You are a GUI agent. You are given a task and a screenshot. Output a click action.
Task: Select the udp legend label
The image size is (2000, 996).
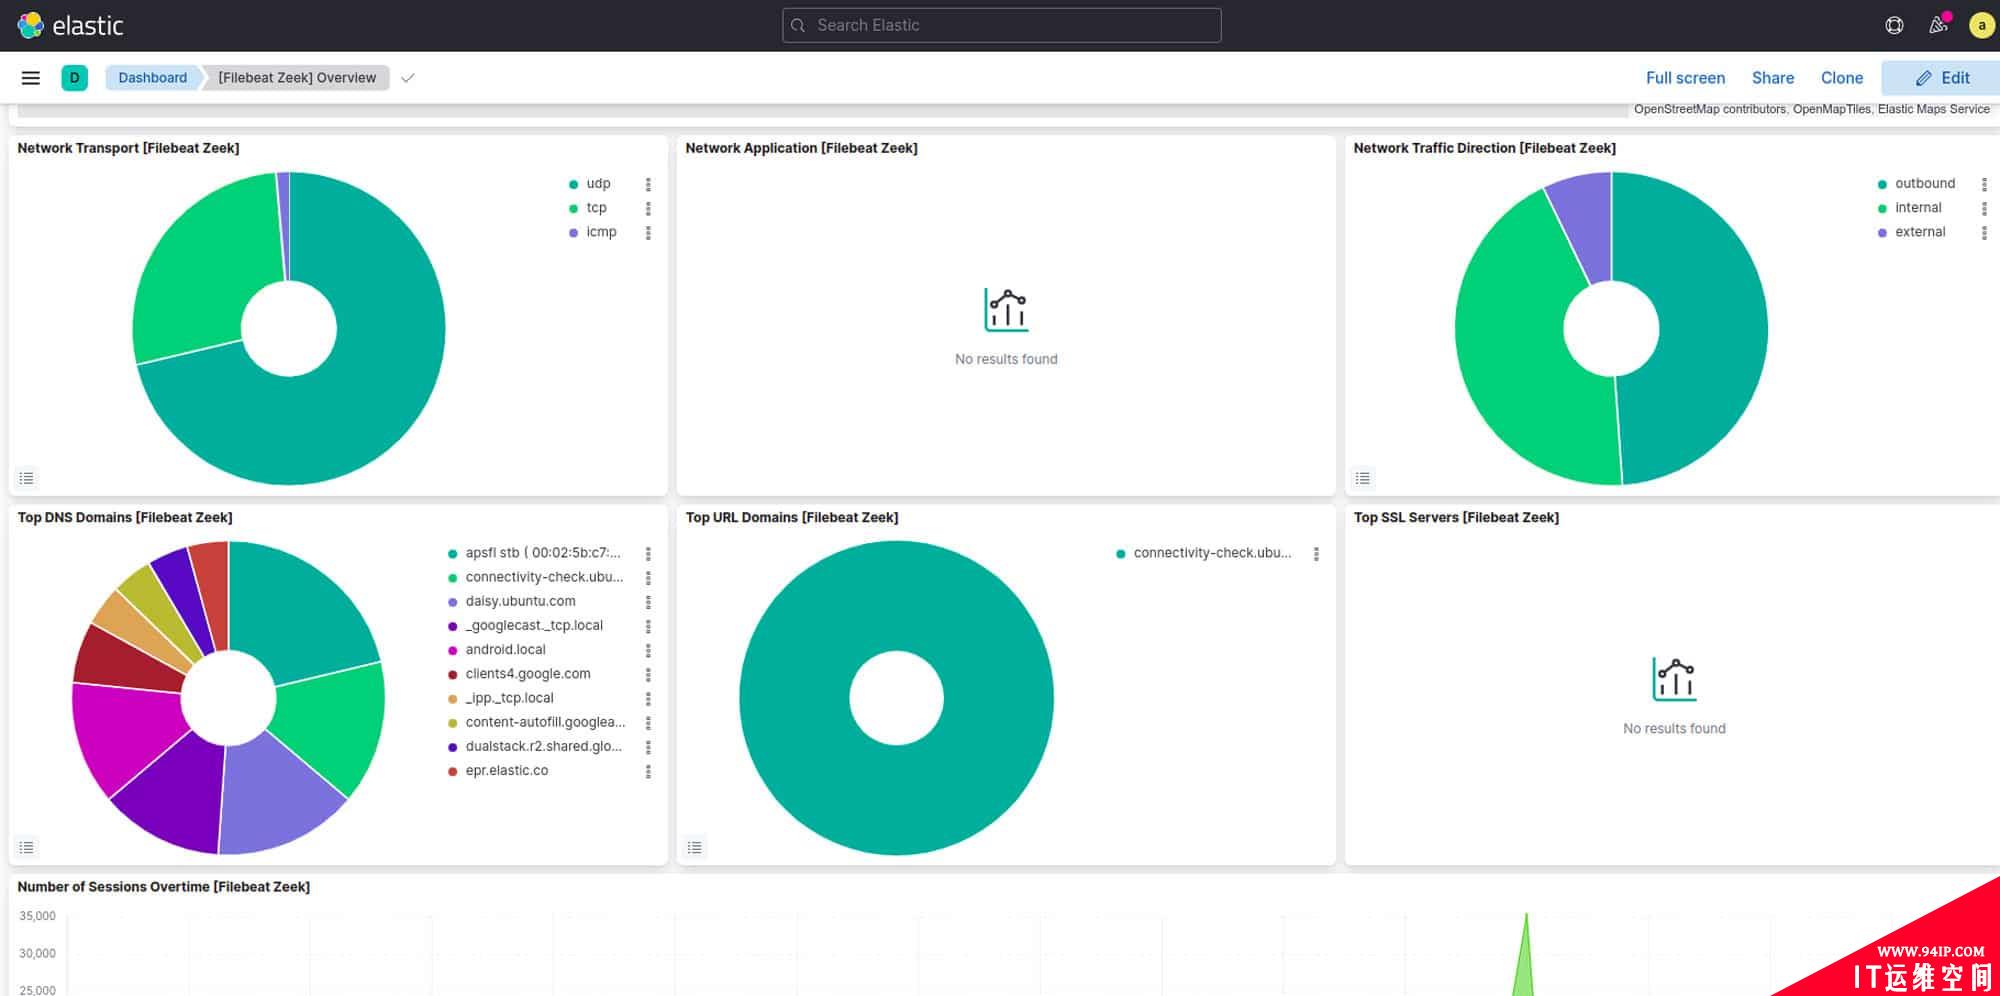[x=598, y=184]
